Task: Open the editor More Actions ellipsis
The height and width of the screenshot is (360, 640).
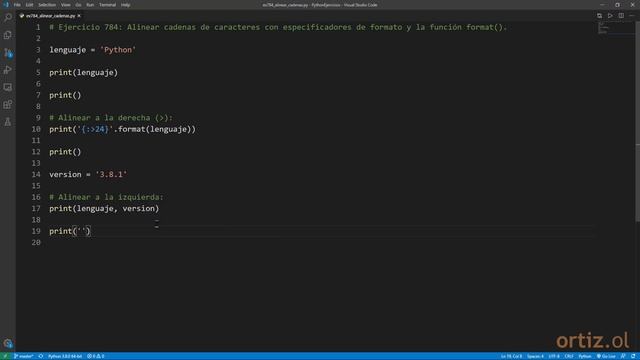Action: 631,16
